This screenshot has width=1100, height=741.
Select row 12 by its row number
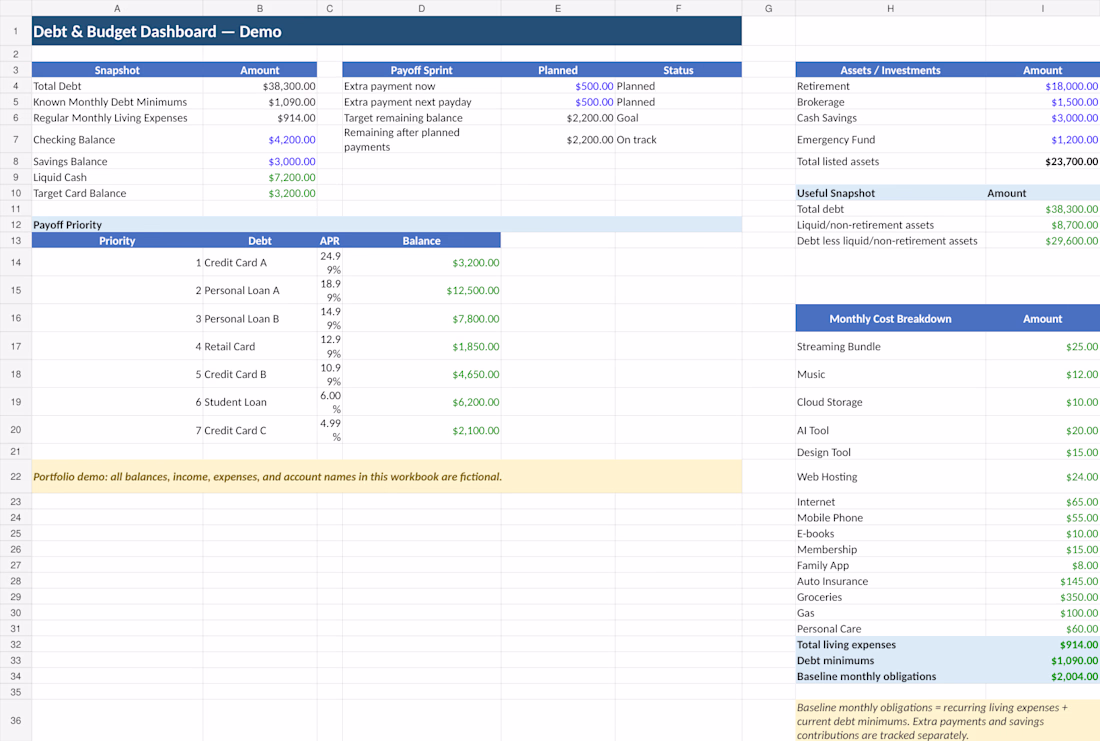coord(15,225)
